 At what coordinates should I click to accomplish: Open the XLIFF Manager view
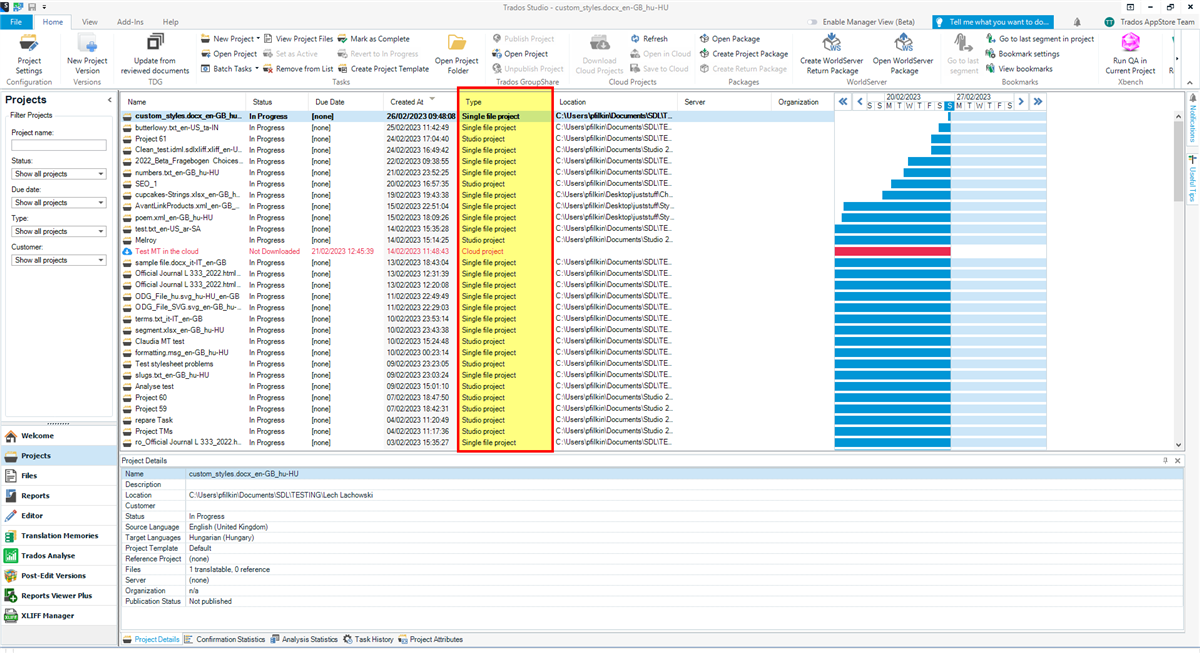pyautogui.click(x=58, y=616)
